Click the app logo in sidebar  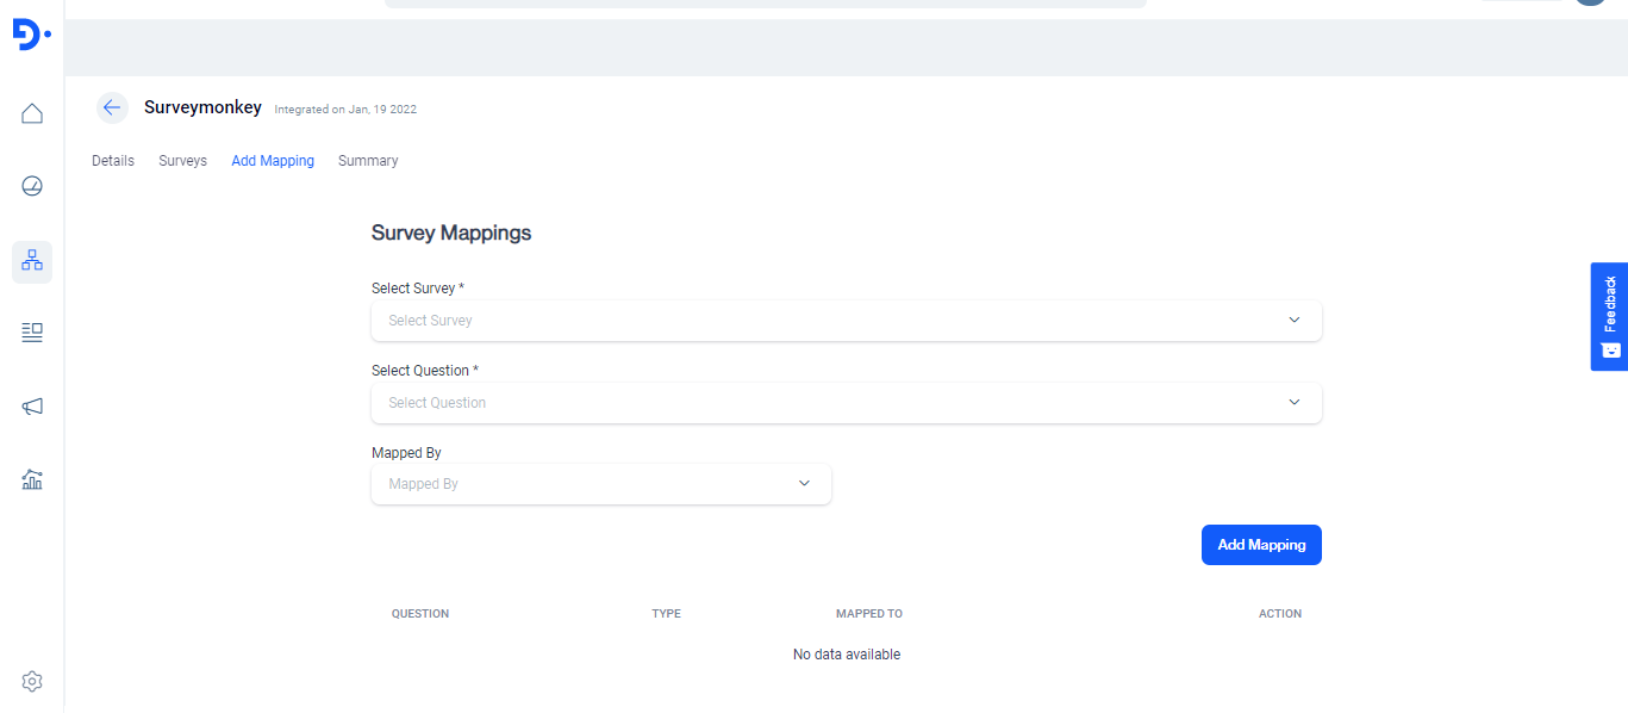[x=31, y=35]
